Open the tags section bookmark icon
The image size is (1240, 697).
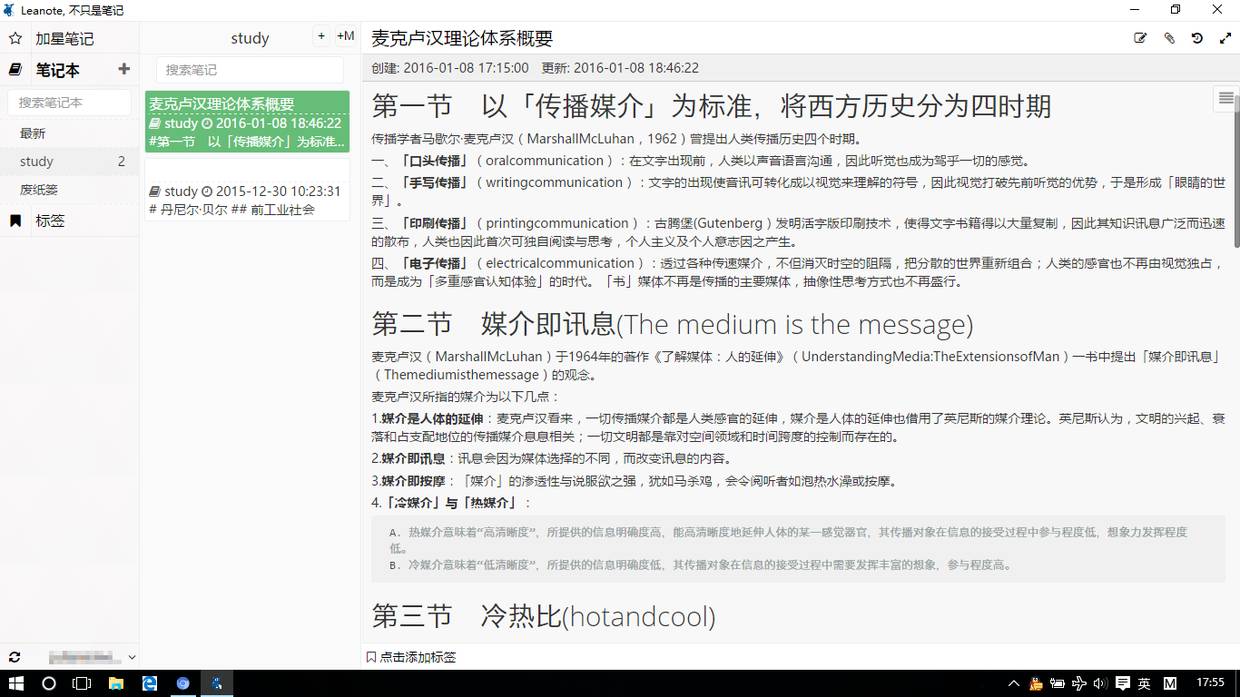pos(15,221)
